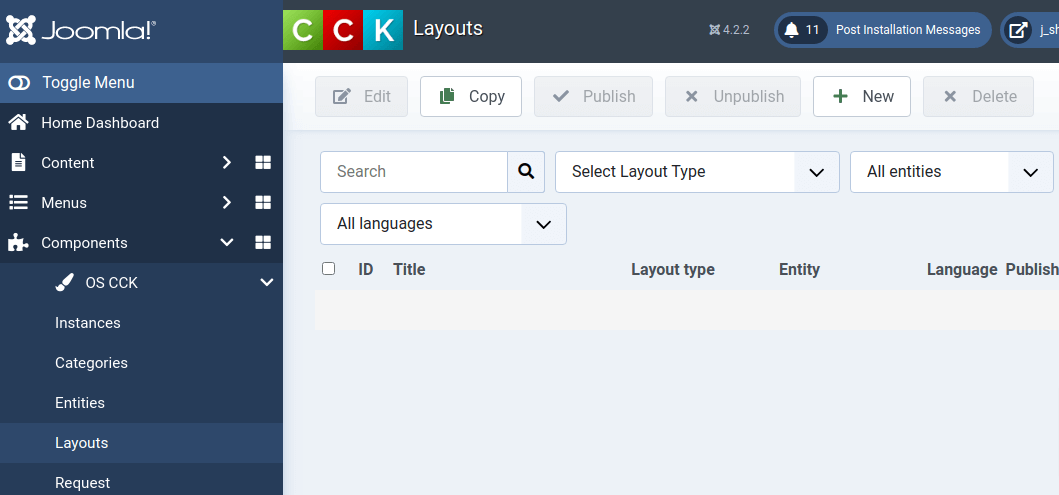The image size is (1059, 495).
Task: Create a new layout with New
Action: pyautogui.click(x=862, y=97)
